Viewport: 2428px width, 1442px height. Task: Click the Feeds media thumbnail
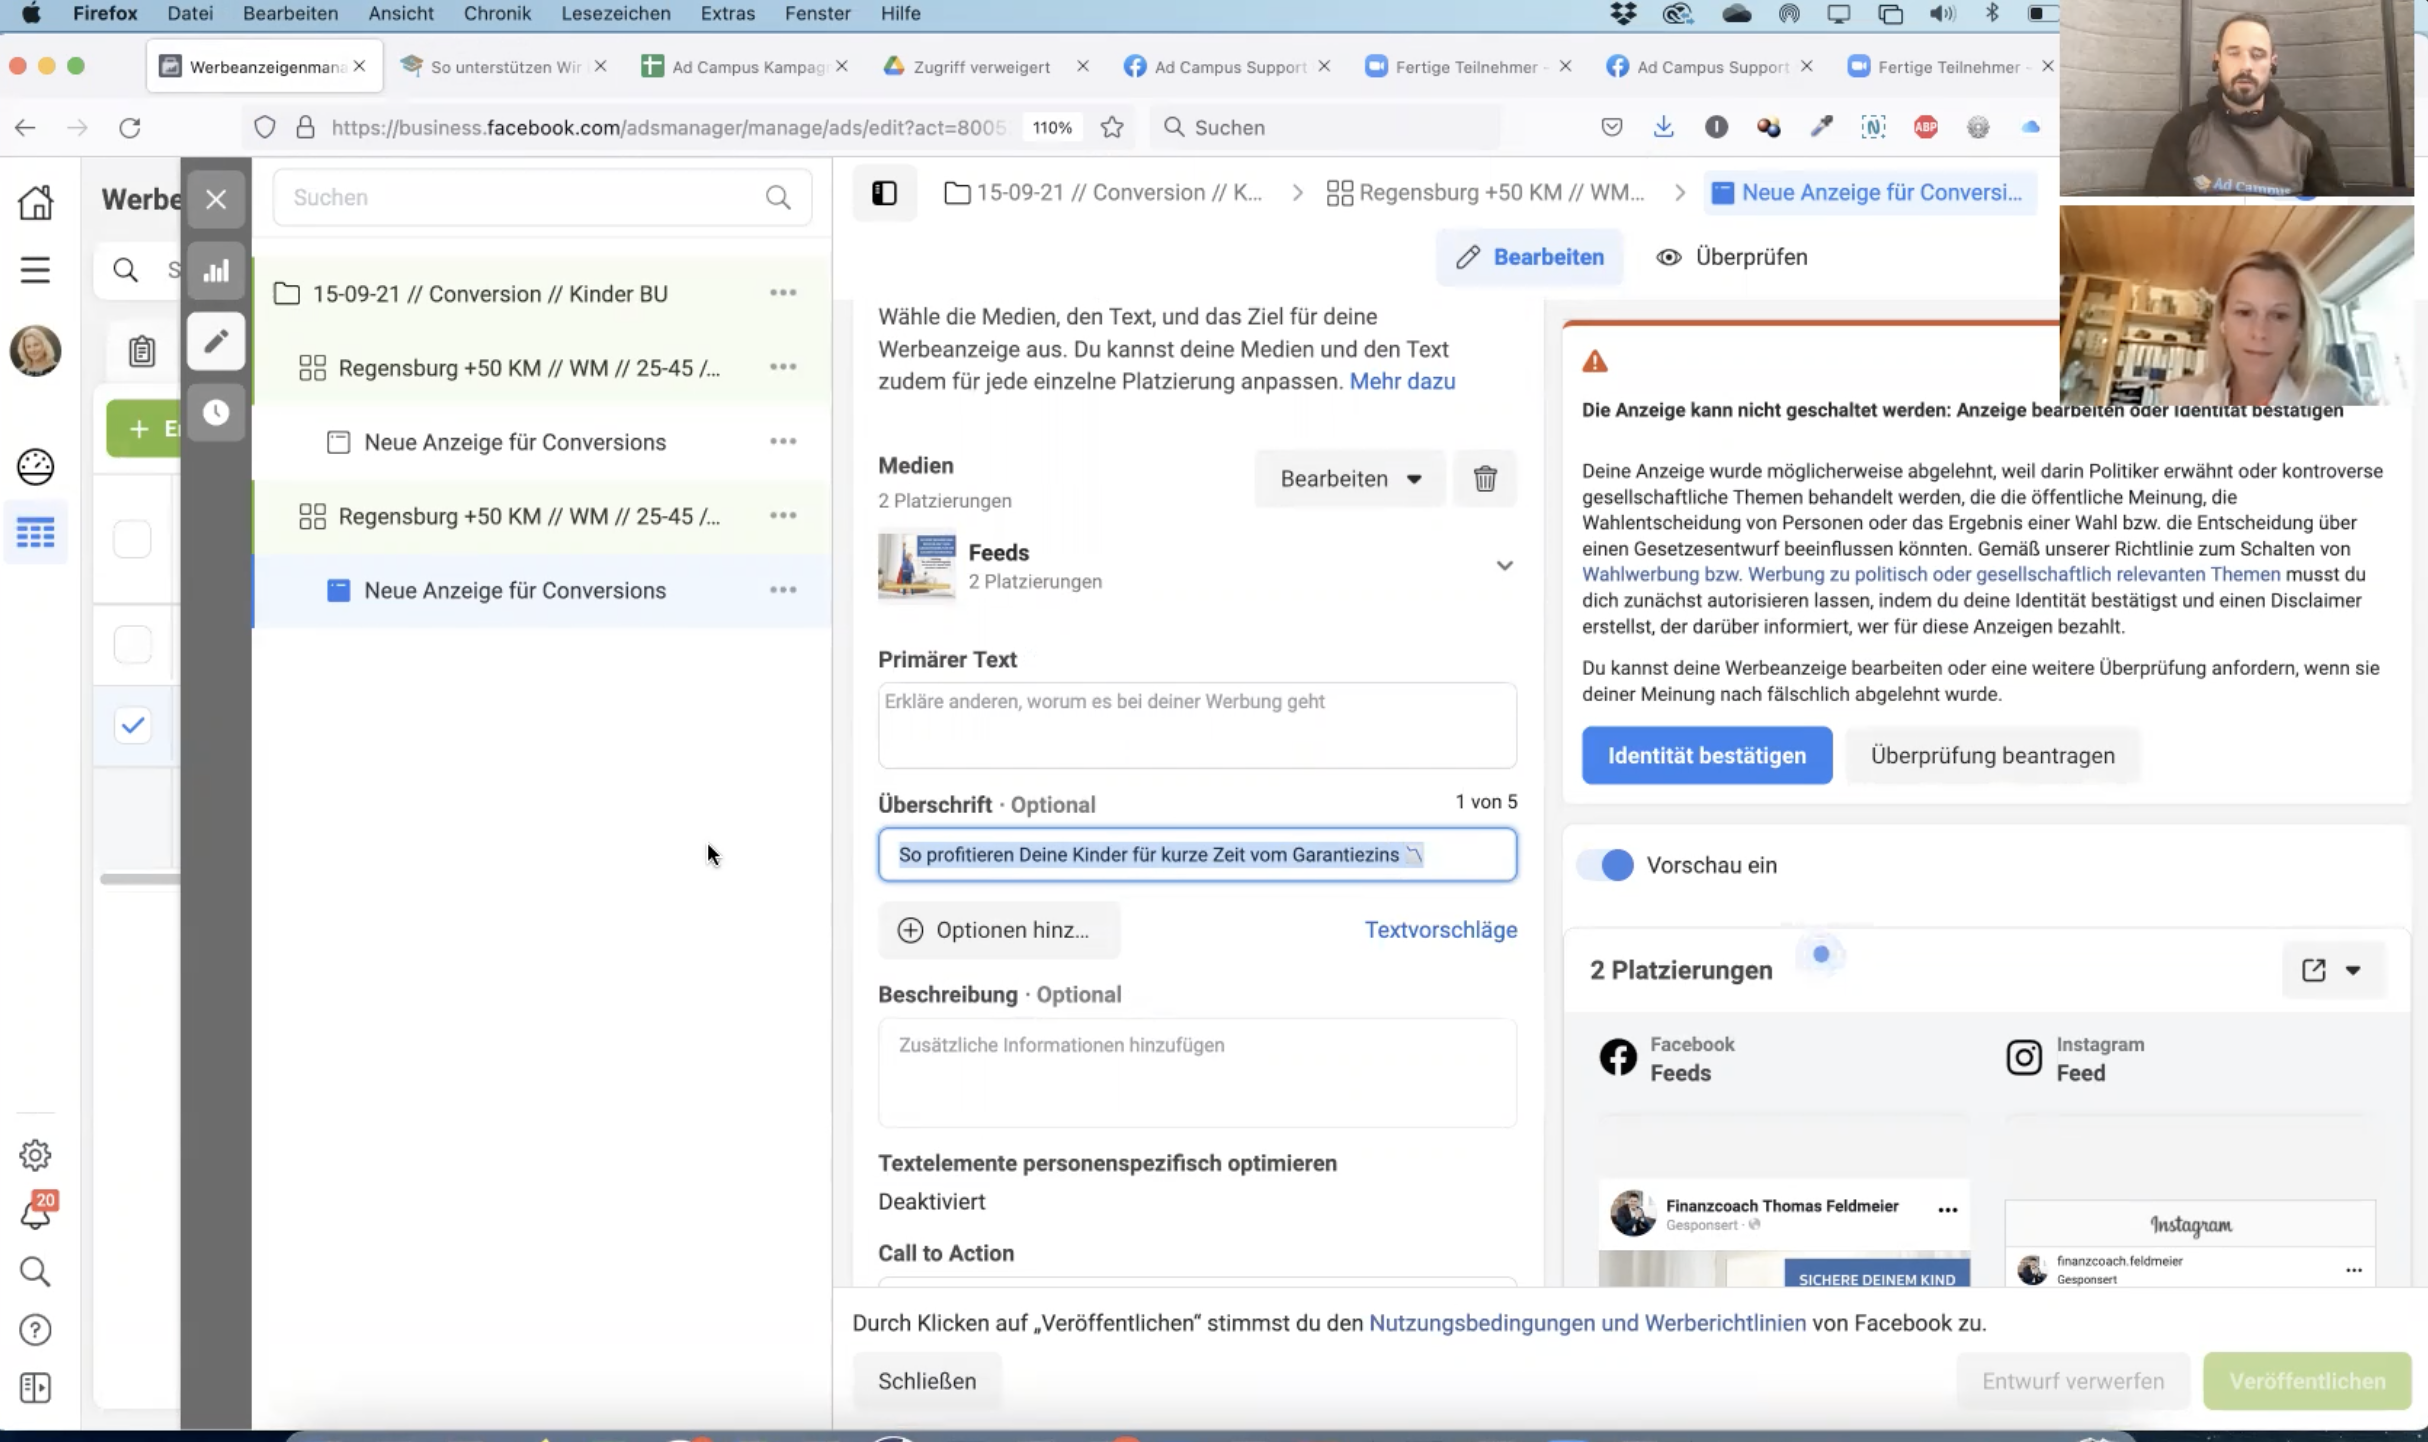click(x=917, y=566)
